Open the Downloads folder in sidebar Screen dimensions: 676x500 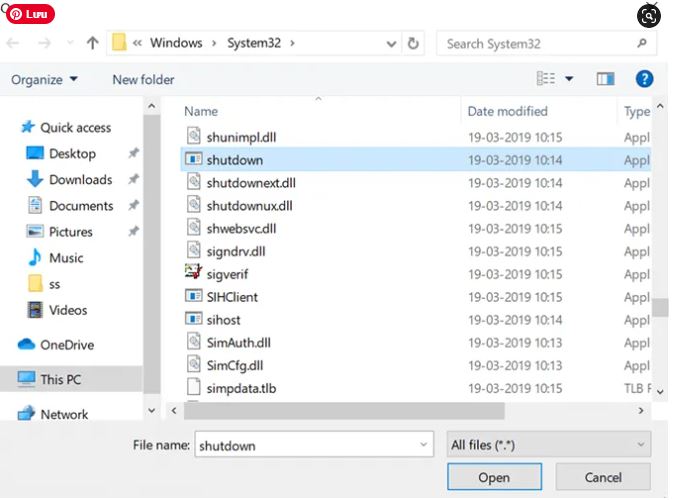coord(80,180)
